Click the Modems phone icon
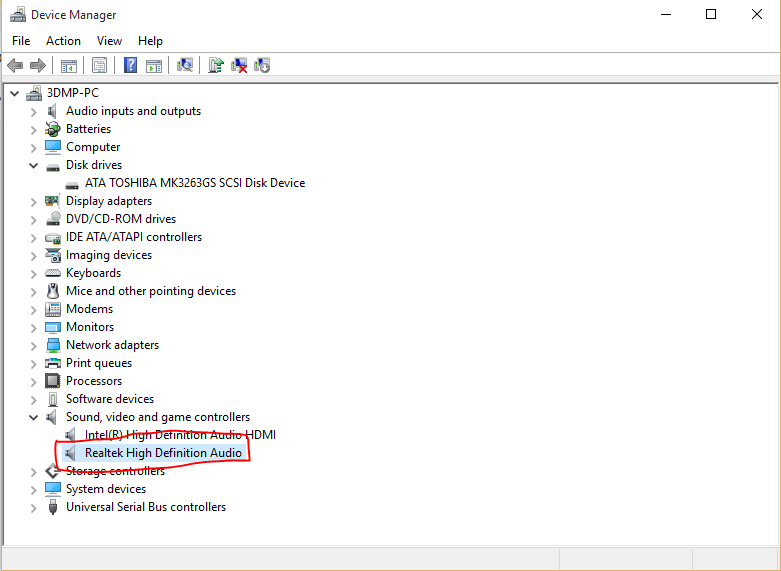 click(53, 309)
